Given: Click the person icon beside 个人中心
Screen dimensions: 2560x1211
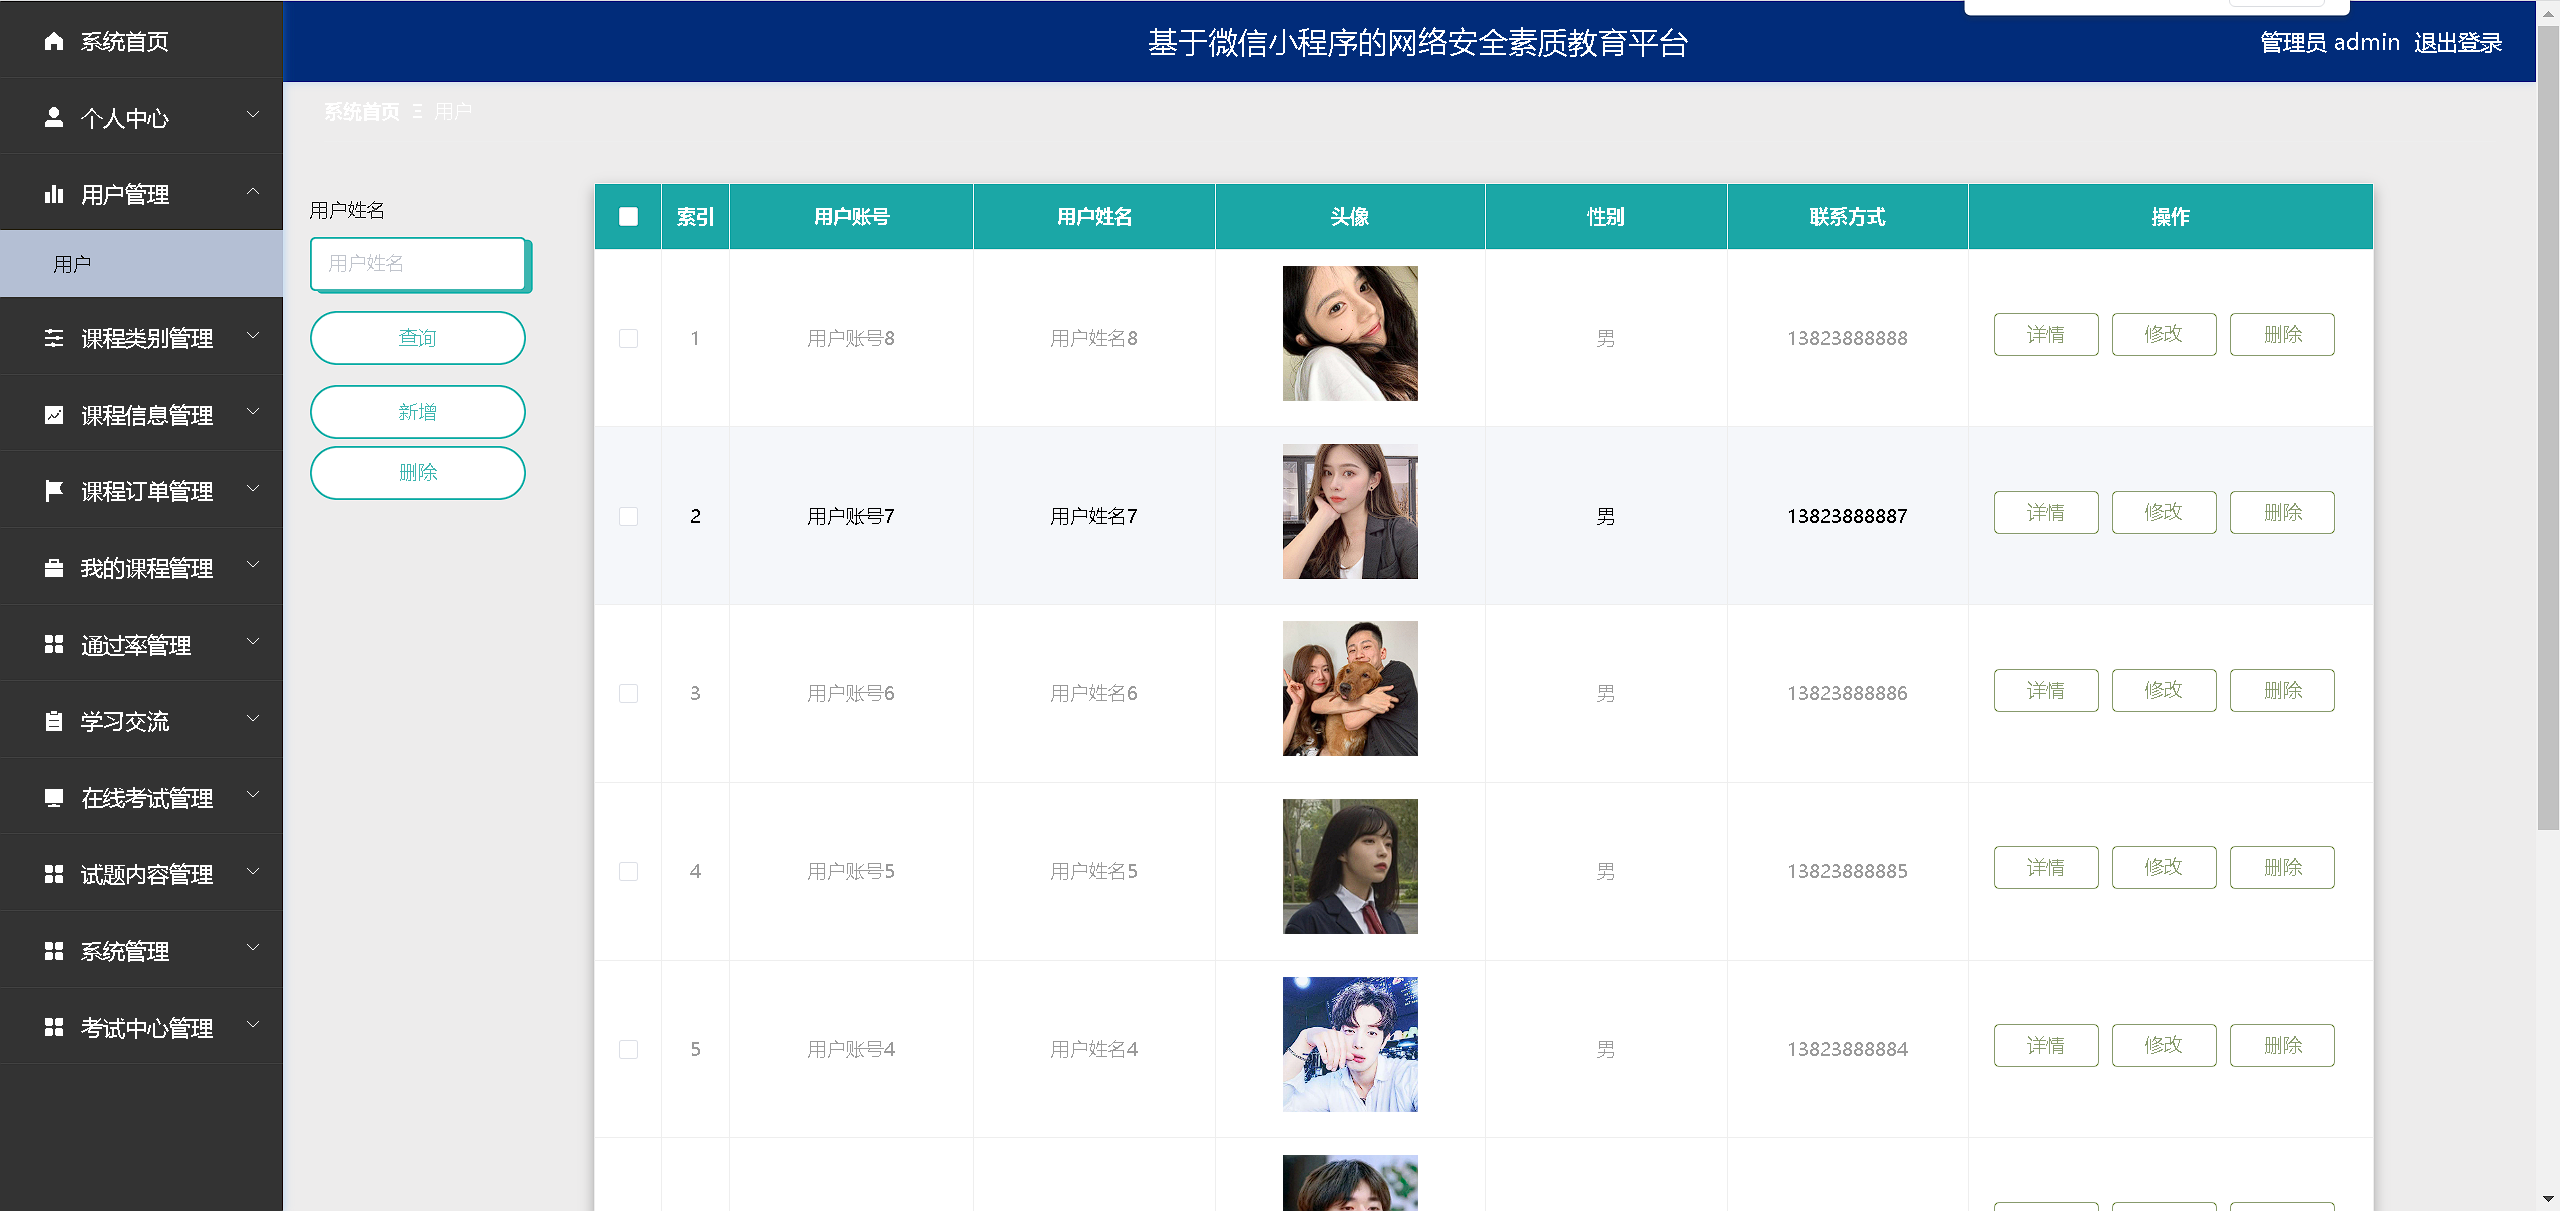Looking at the screenshot, I should pyautogui.click(x=54, y=118).
